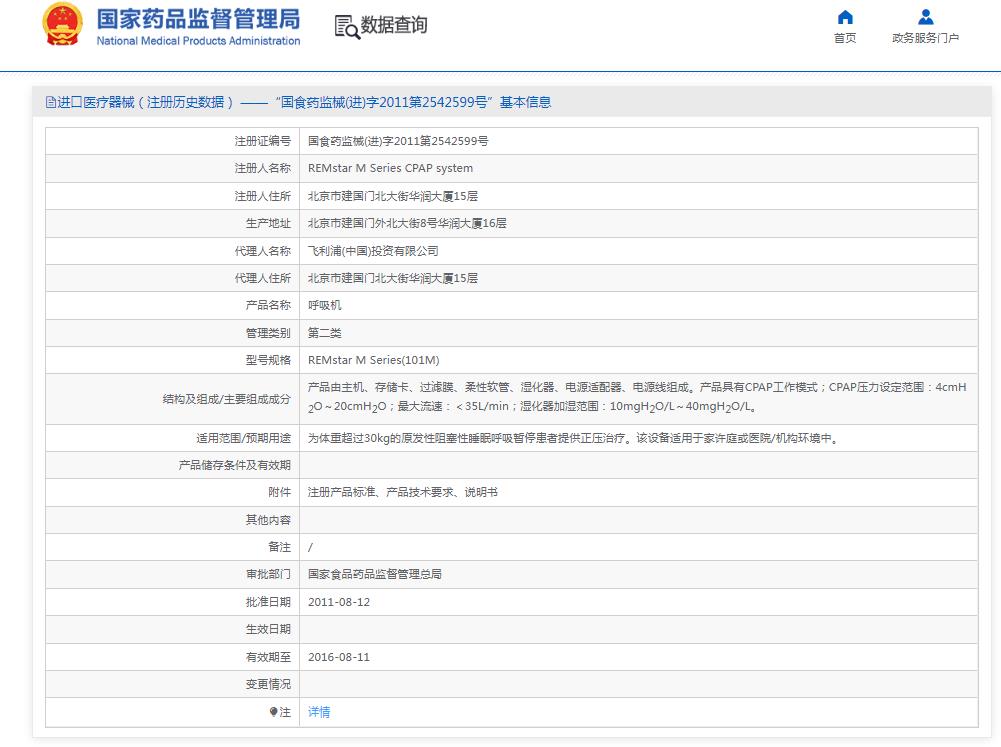Screen dimensions: 1001x747
Task: Click the 数据查询 magnifier document icon
Action: point(346,27)
